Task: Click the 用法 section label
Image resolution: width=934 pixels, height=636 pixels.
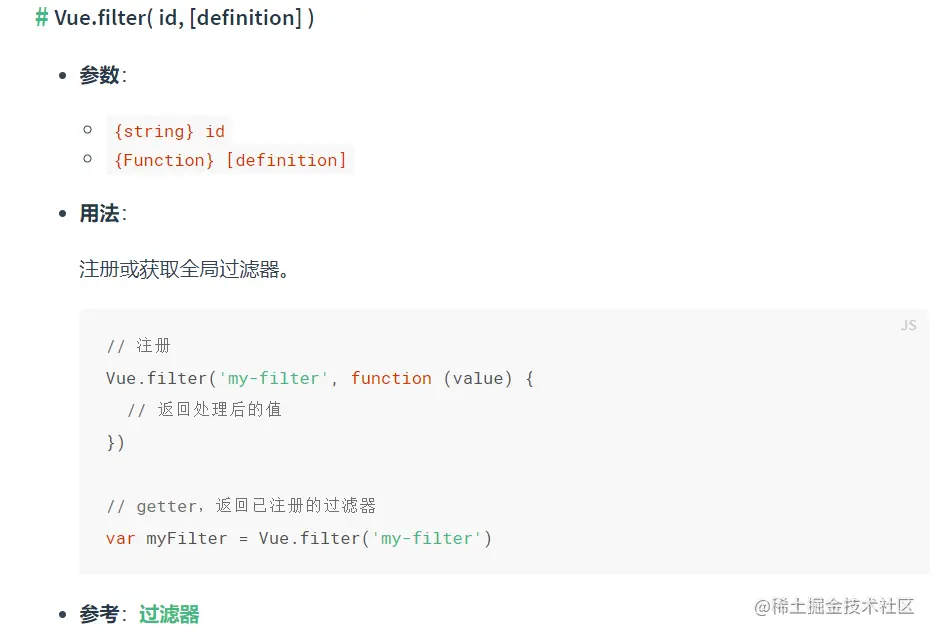Action: 99,213
